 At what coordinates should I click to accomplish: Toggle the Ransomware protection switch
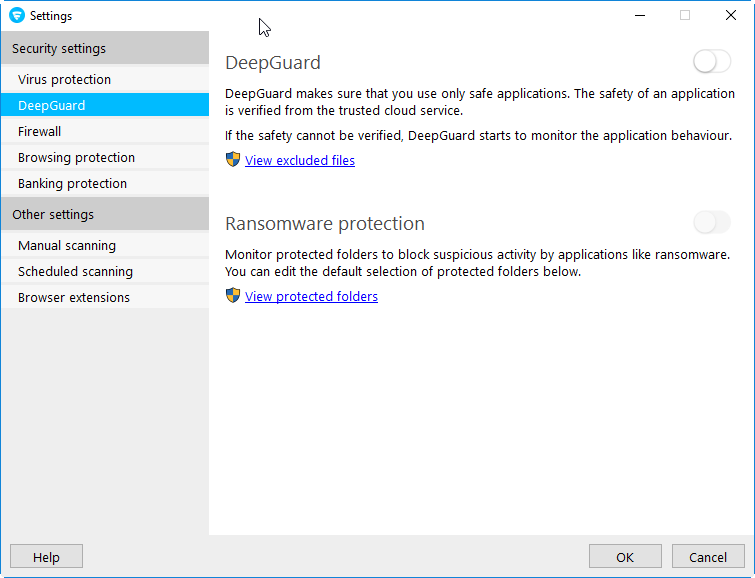pyautogui.click(x=712, y=222)
